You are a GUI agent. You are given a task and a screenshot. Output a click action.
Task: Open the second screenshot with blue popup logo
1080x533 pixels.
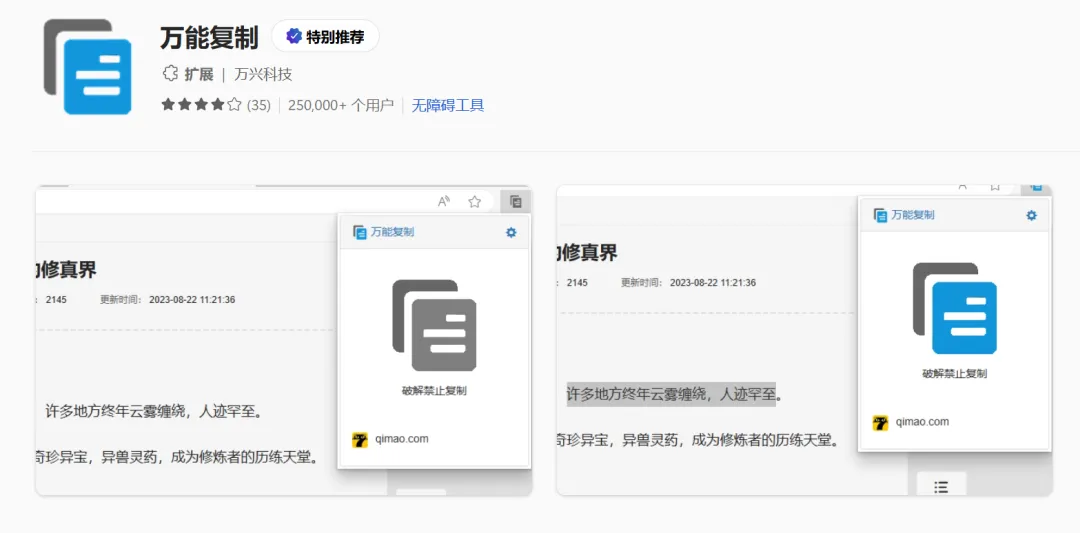click(x=804, y=340)
